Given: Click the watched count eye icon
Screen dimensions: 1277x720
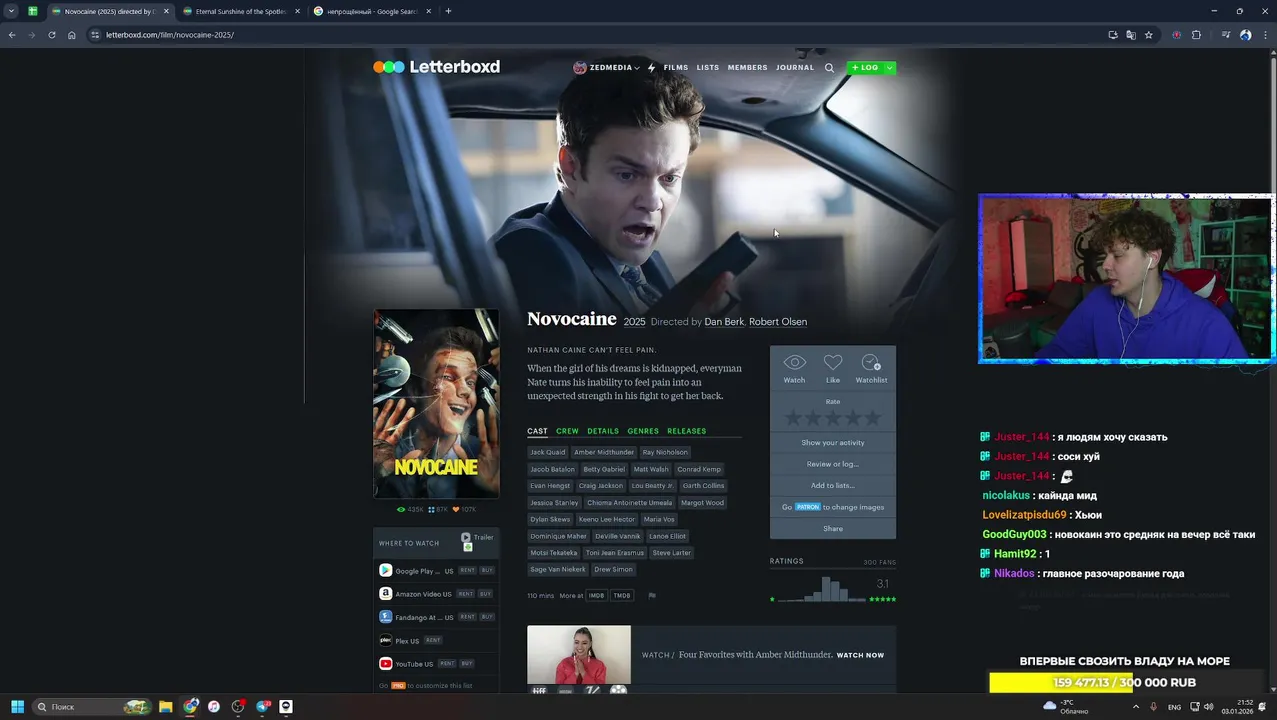Looking at the screenshot, I should (401, 510).
